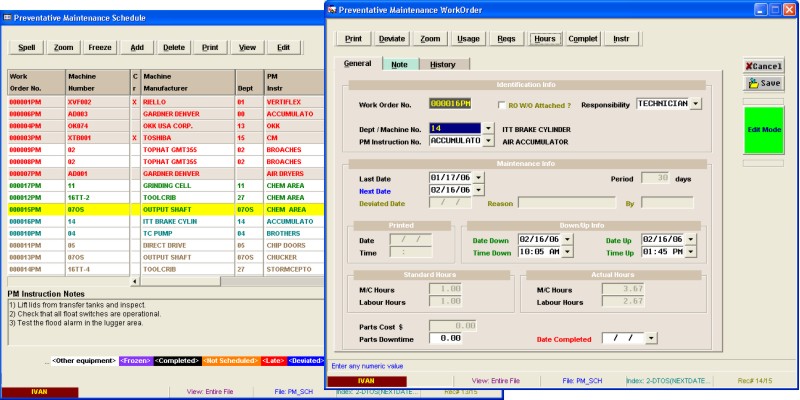
Task: Click the Save button with disk icon
Action: 765,84
